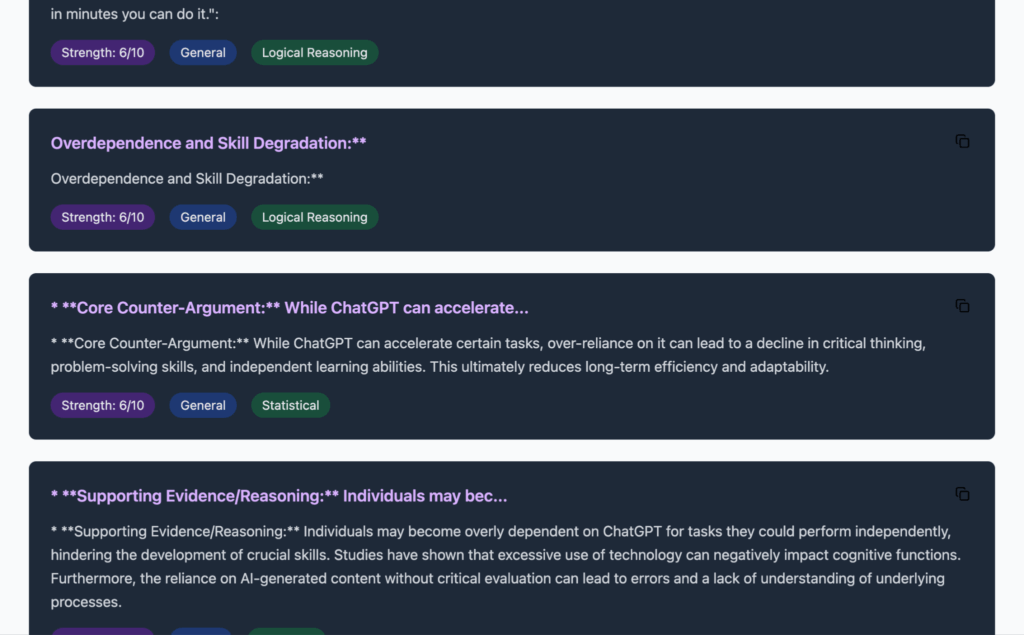Copy the Core Counter-Argument card text

(962, 306)
